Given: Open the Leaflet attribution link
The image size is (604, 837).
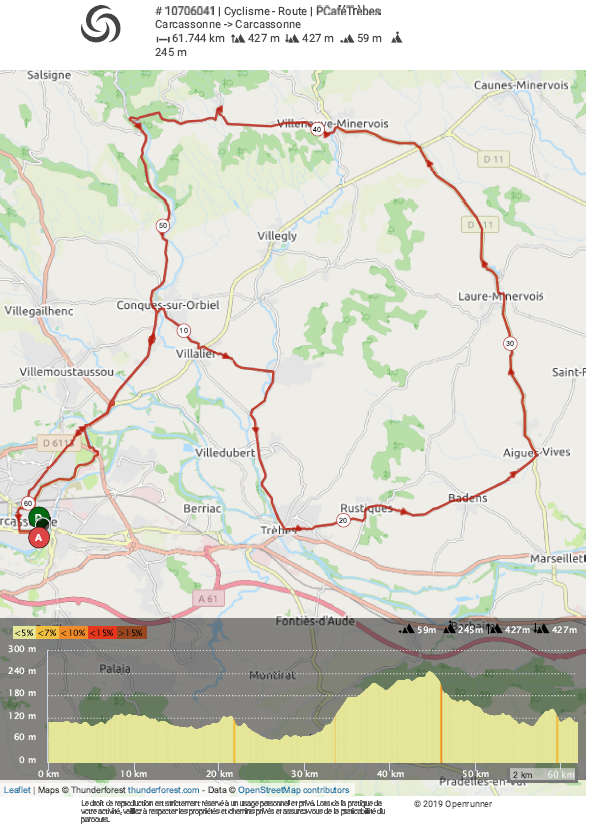Looking at the screenshot, I should (17, 790).
